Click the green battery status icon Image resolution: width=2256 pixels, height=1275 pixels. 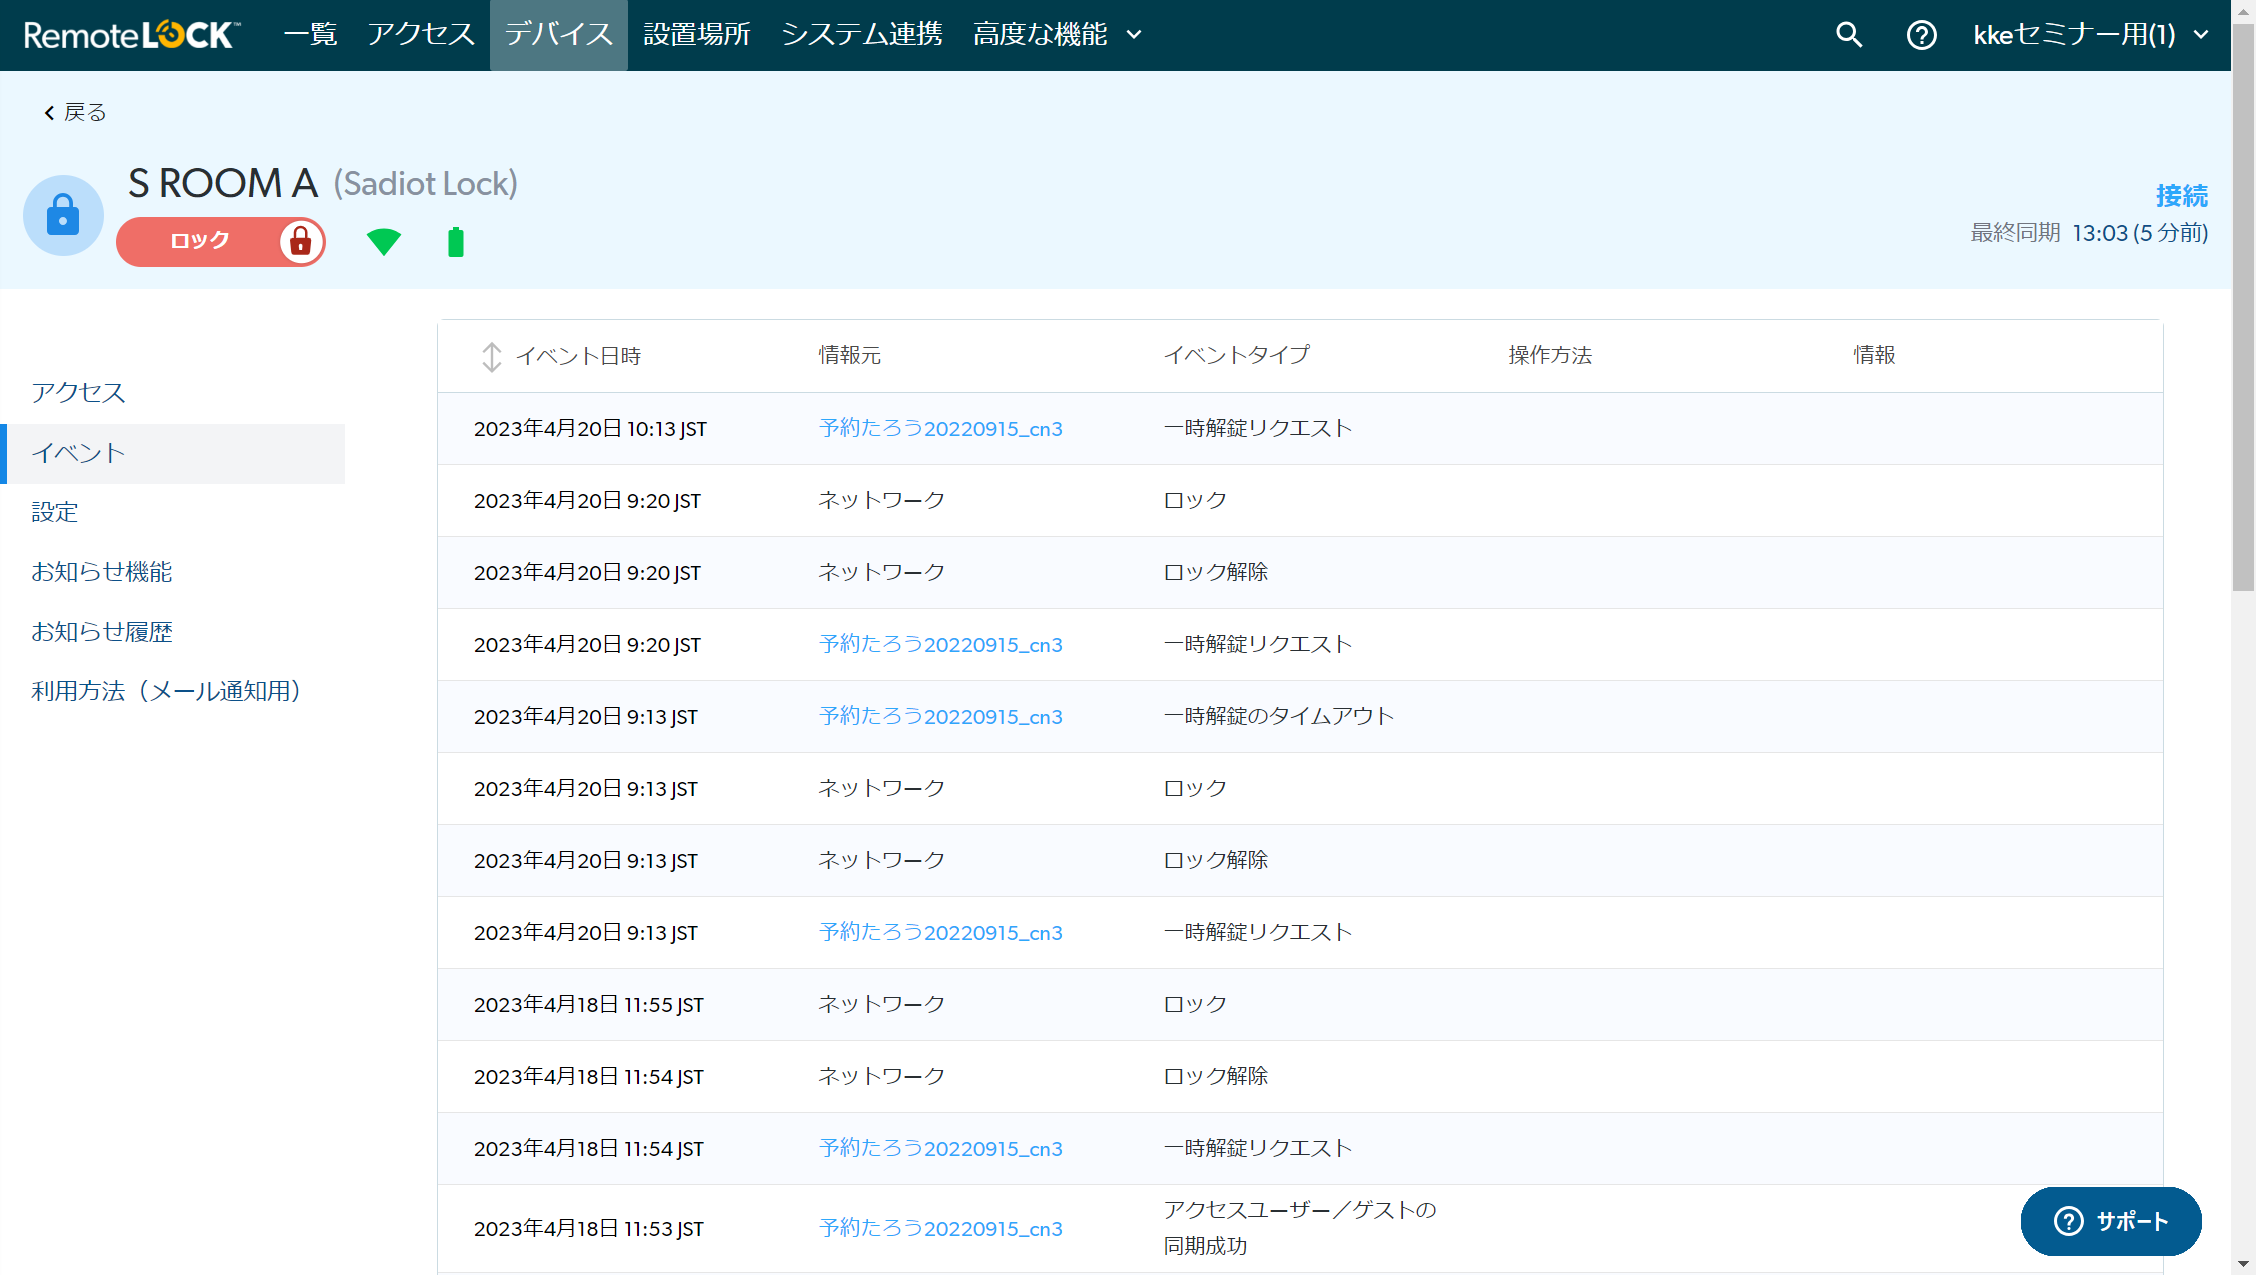[456, 242]
